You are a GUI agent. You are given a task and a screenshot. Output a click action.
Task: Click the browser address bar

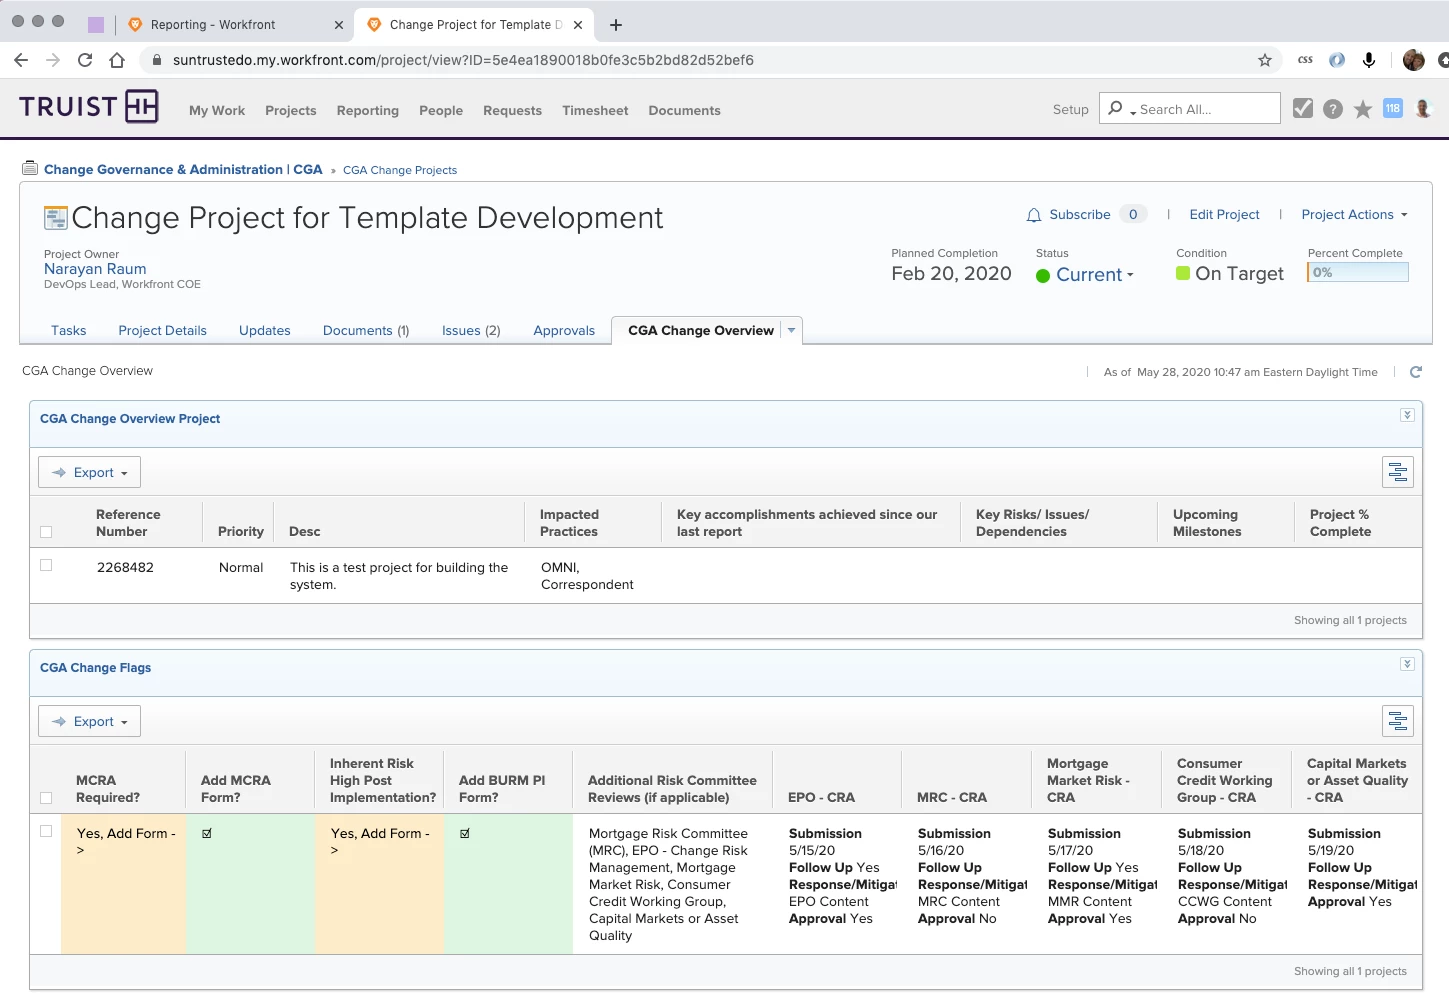pyautogui.click(x=700, y=60)
